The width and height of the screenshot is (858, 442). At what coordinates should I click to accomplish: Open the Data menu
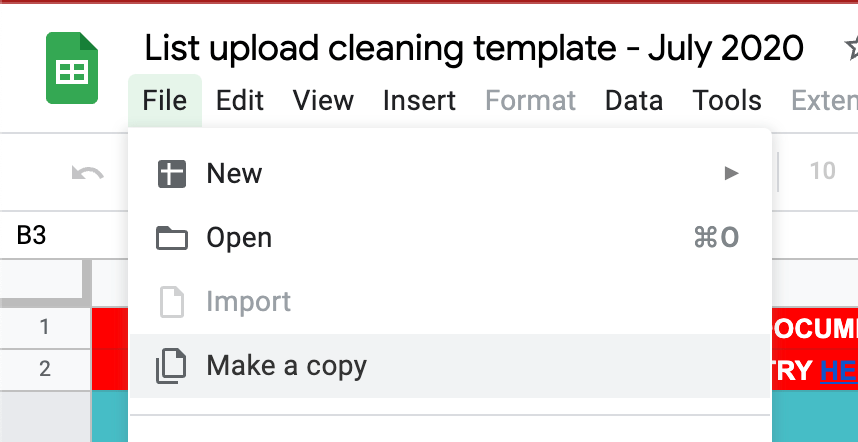[634, 100]
